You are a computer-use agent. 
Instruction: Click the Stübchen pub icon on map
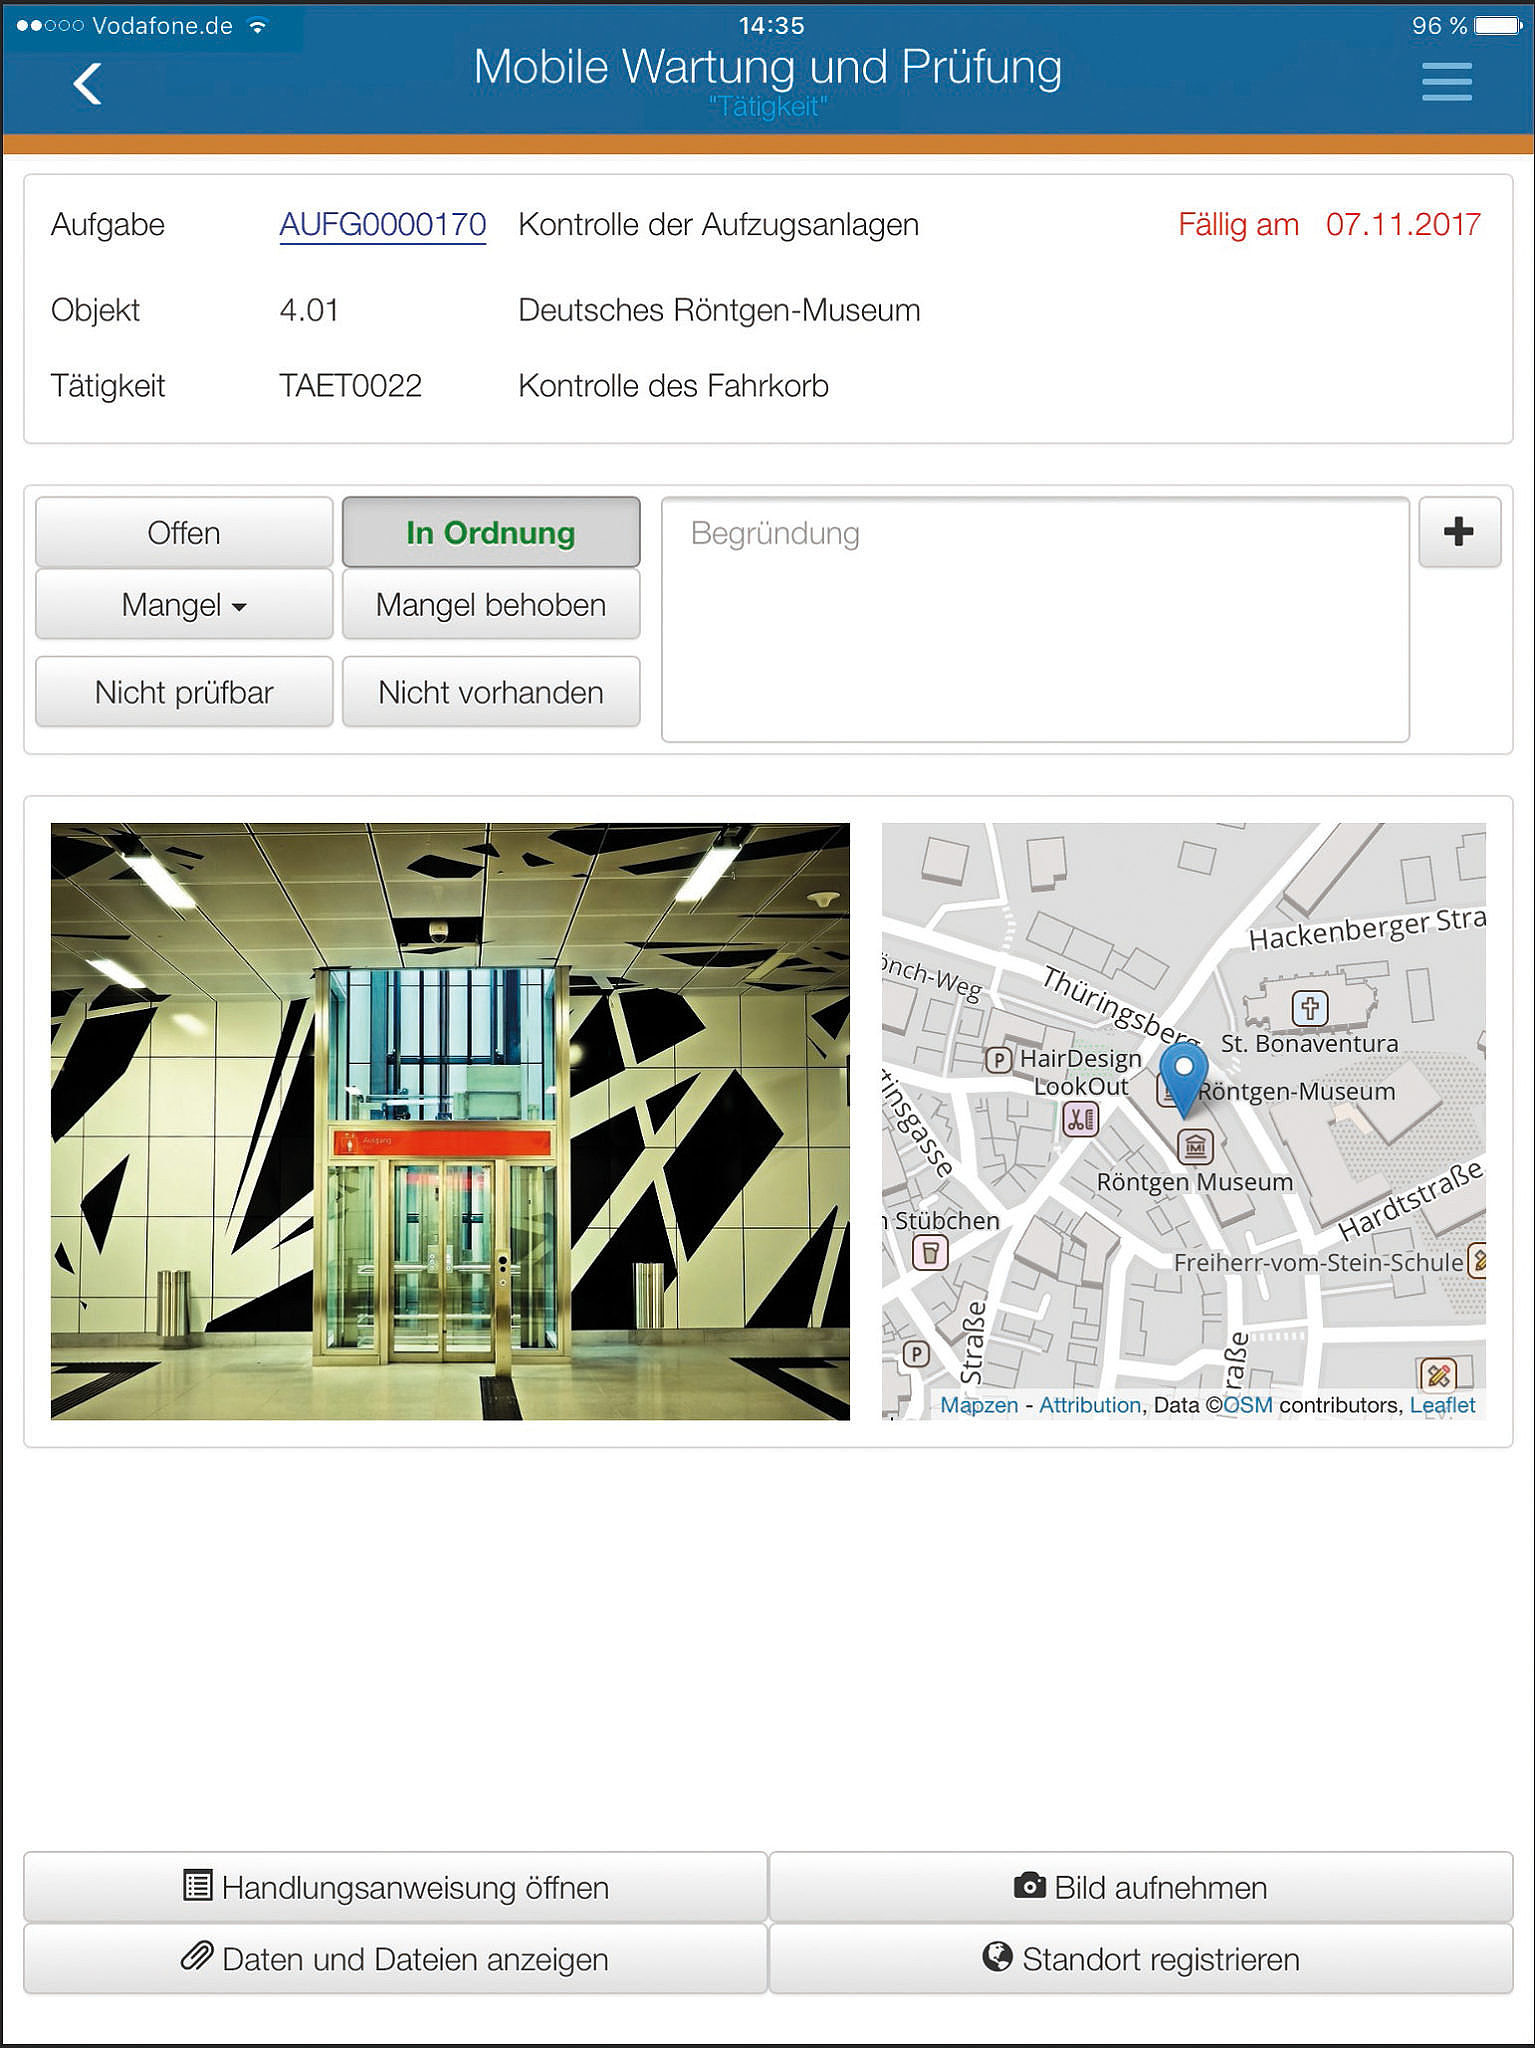coord(930,1252)
